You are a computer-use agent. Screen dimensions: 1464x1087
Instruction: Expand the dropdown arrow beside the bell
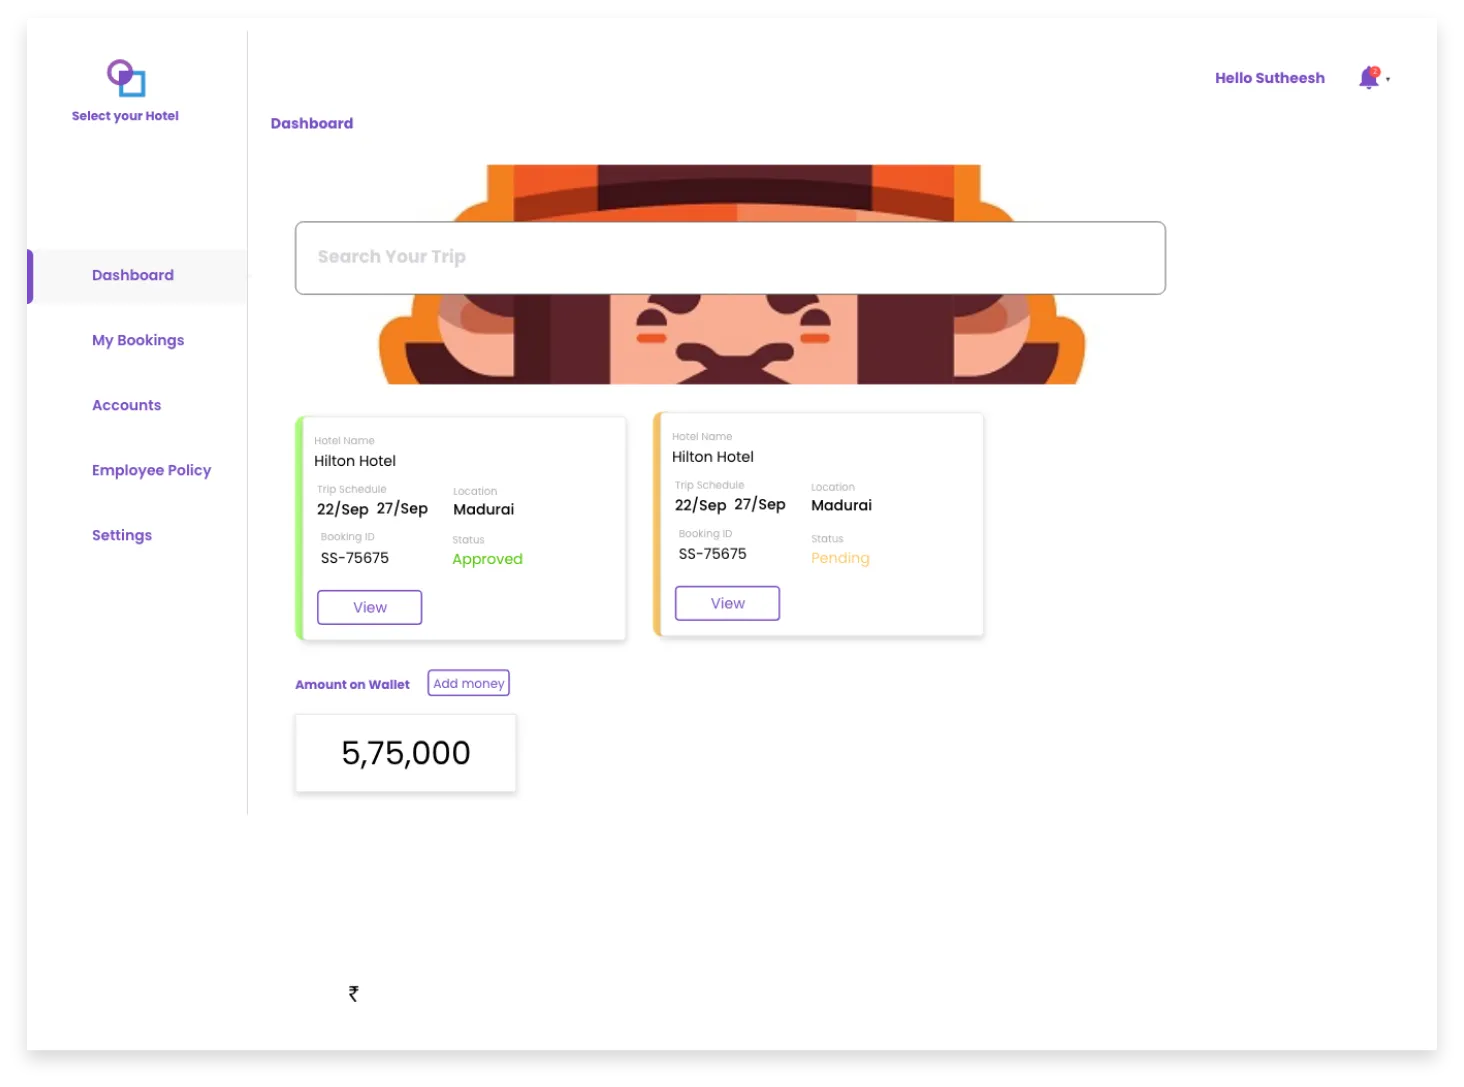(1388, 79)
